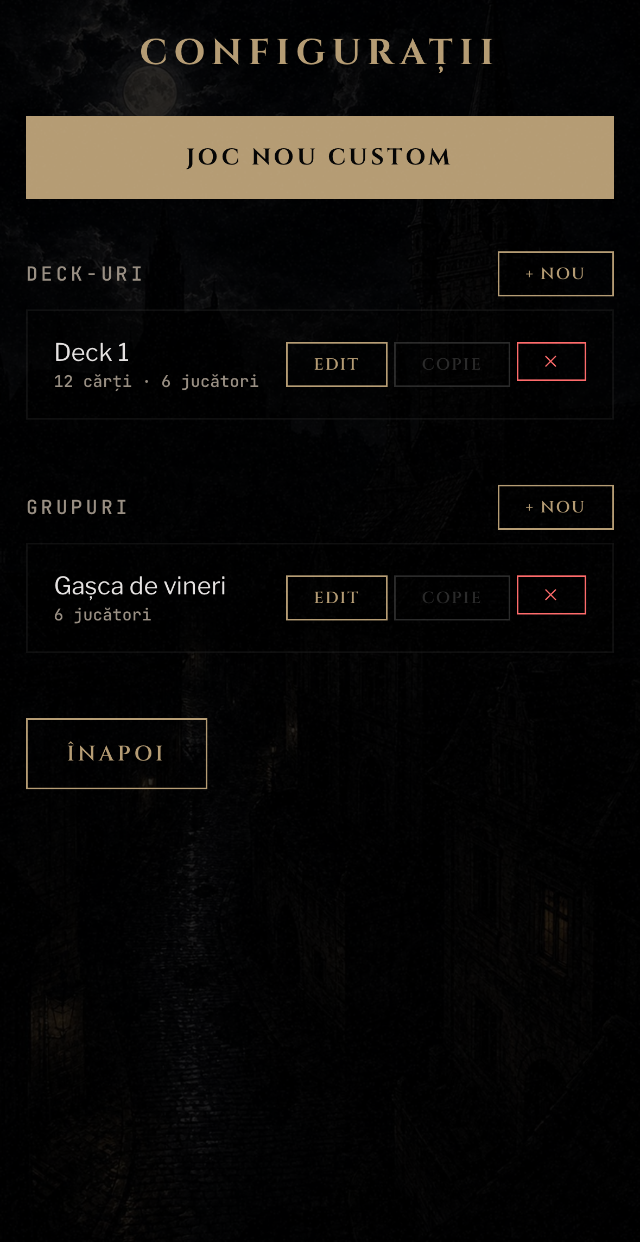
Task: Remove the Gașca de vineri group
Action: (x=551, y=595)
